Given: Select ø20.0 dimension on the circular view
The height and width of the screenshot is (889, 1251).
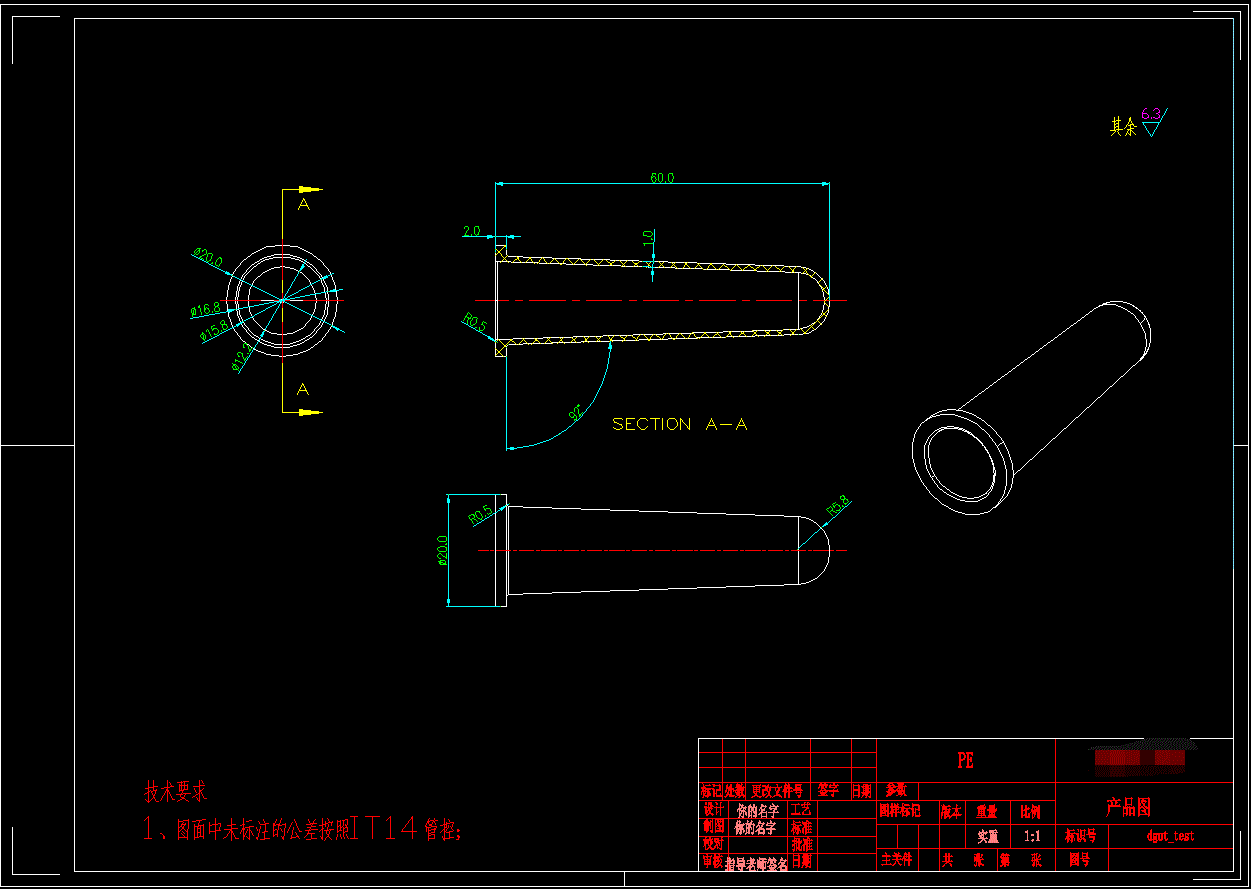Looking at the screenshot, I should pos(209,259).
